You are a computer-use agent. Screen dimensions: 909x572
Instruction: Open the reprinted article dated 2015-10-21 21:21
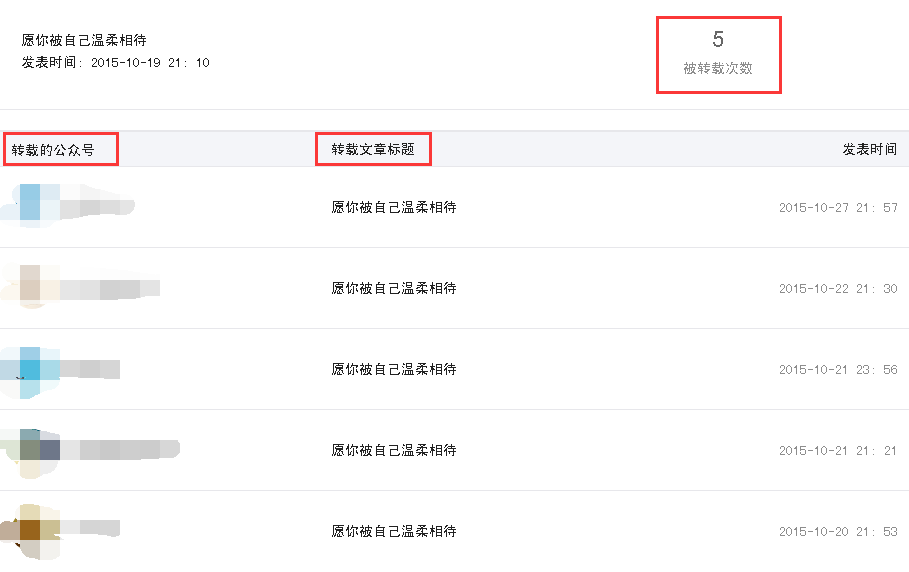394,450
